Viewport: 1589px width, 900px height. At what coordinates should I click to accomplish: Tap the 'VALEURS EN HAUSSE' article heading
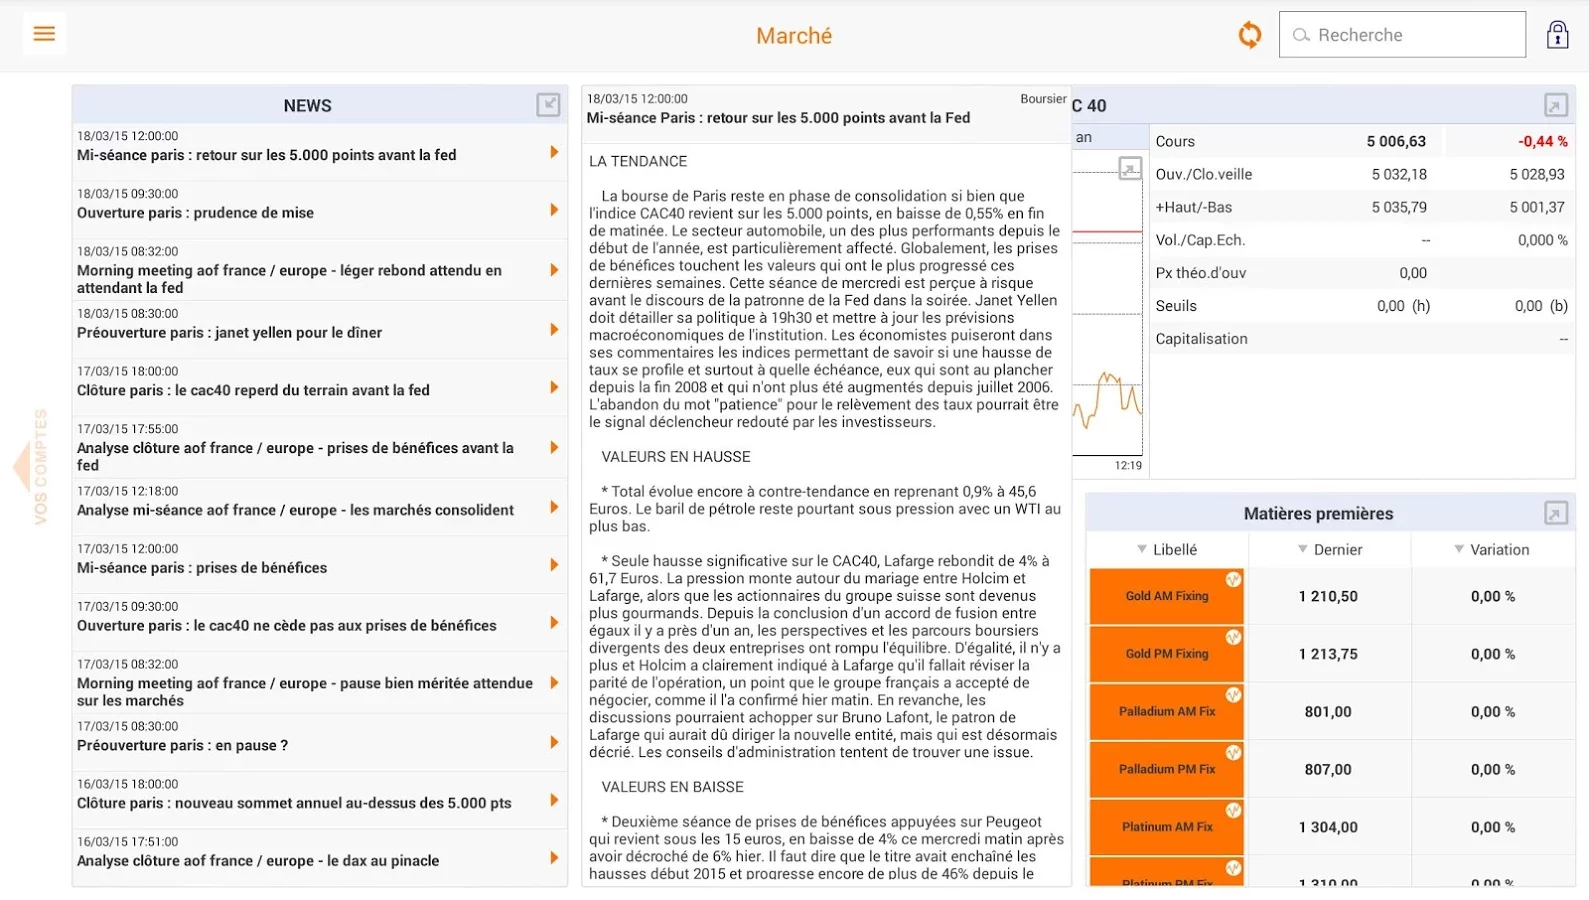point(676,457)
